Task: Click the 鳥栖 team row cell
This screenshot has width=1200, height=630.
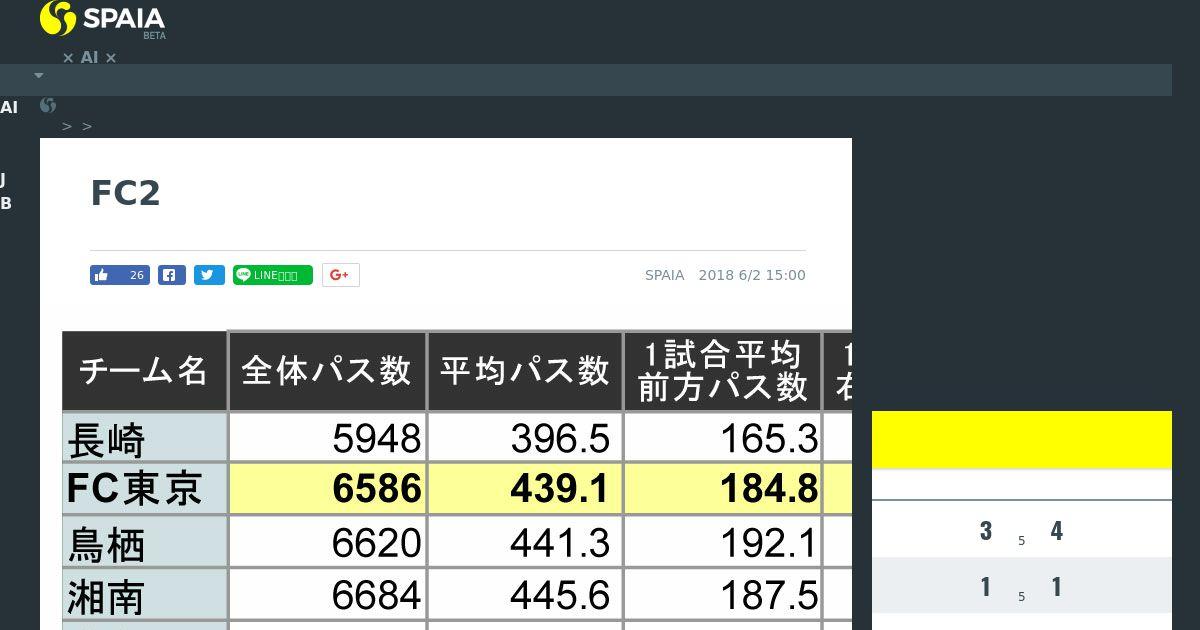Action: [144, 542]
